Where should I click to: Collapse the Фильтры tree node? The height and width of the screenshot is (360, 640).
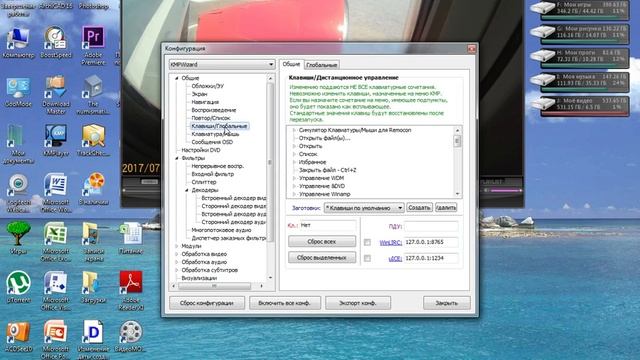click(177, 158)
